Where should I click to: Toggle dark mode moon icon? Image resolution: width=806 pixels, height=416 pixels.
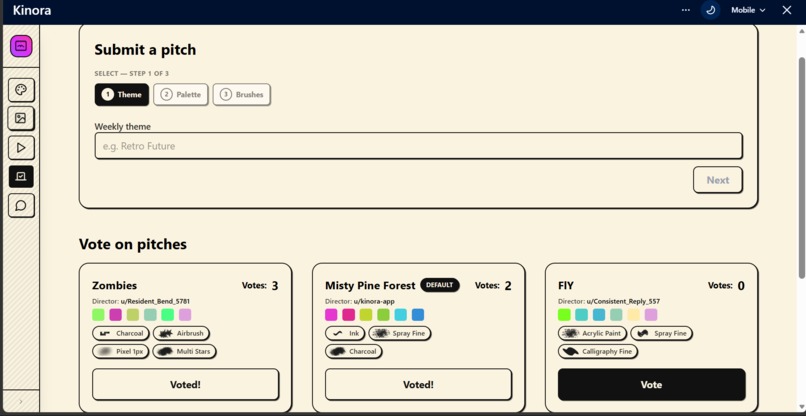tap(711, 10)
